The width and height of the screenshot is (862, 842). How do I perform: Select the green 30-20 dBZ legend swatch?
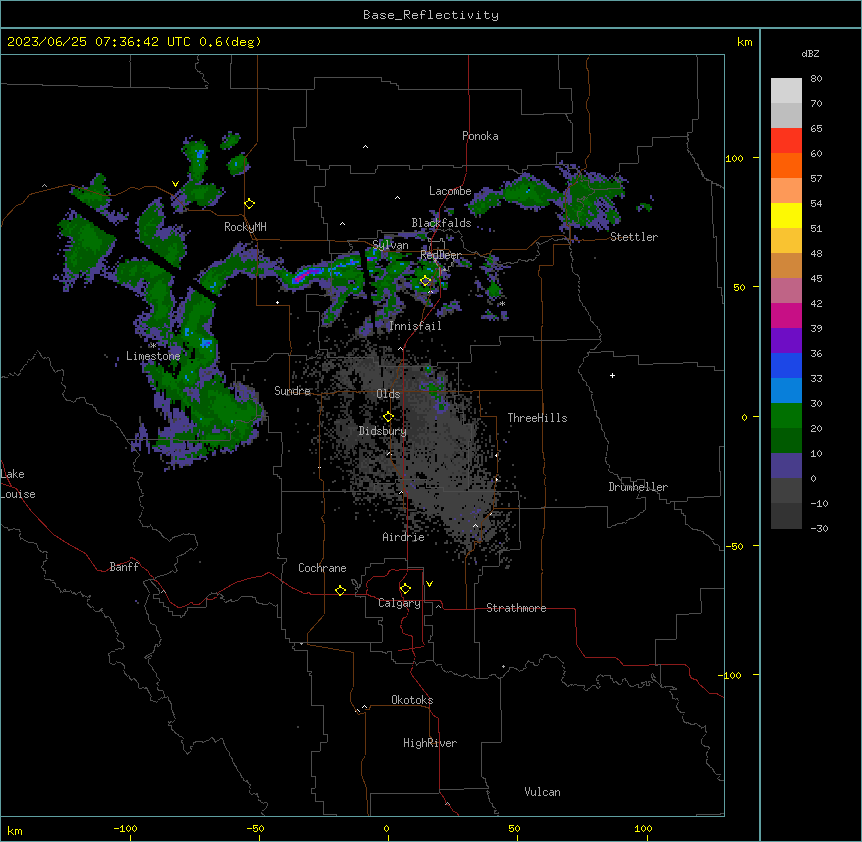[x=786, y=416]
